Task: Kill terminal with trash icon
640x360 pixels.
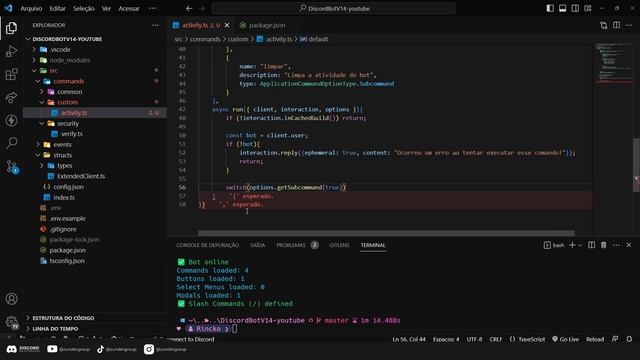Action: (x=604, y=245)
